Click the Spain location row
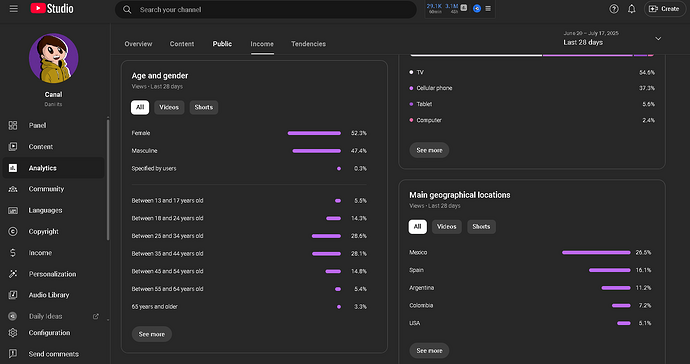Image resolution: width=690 pixels, height=364 pixels. pos(530,270)
